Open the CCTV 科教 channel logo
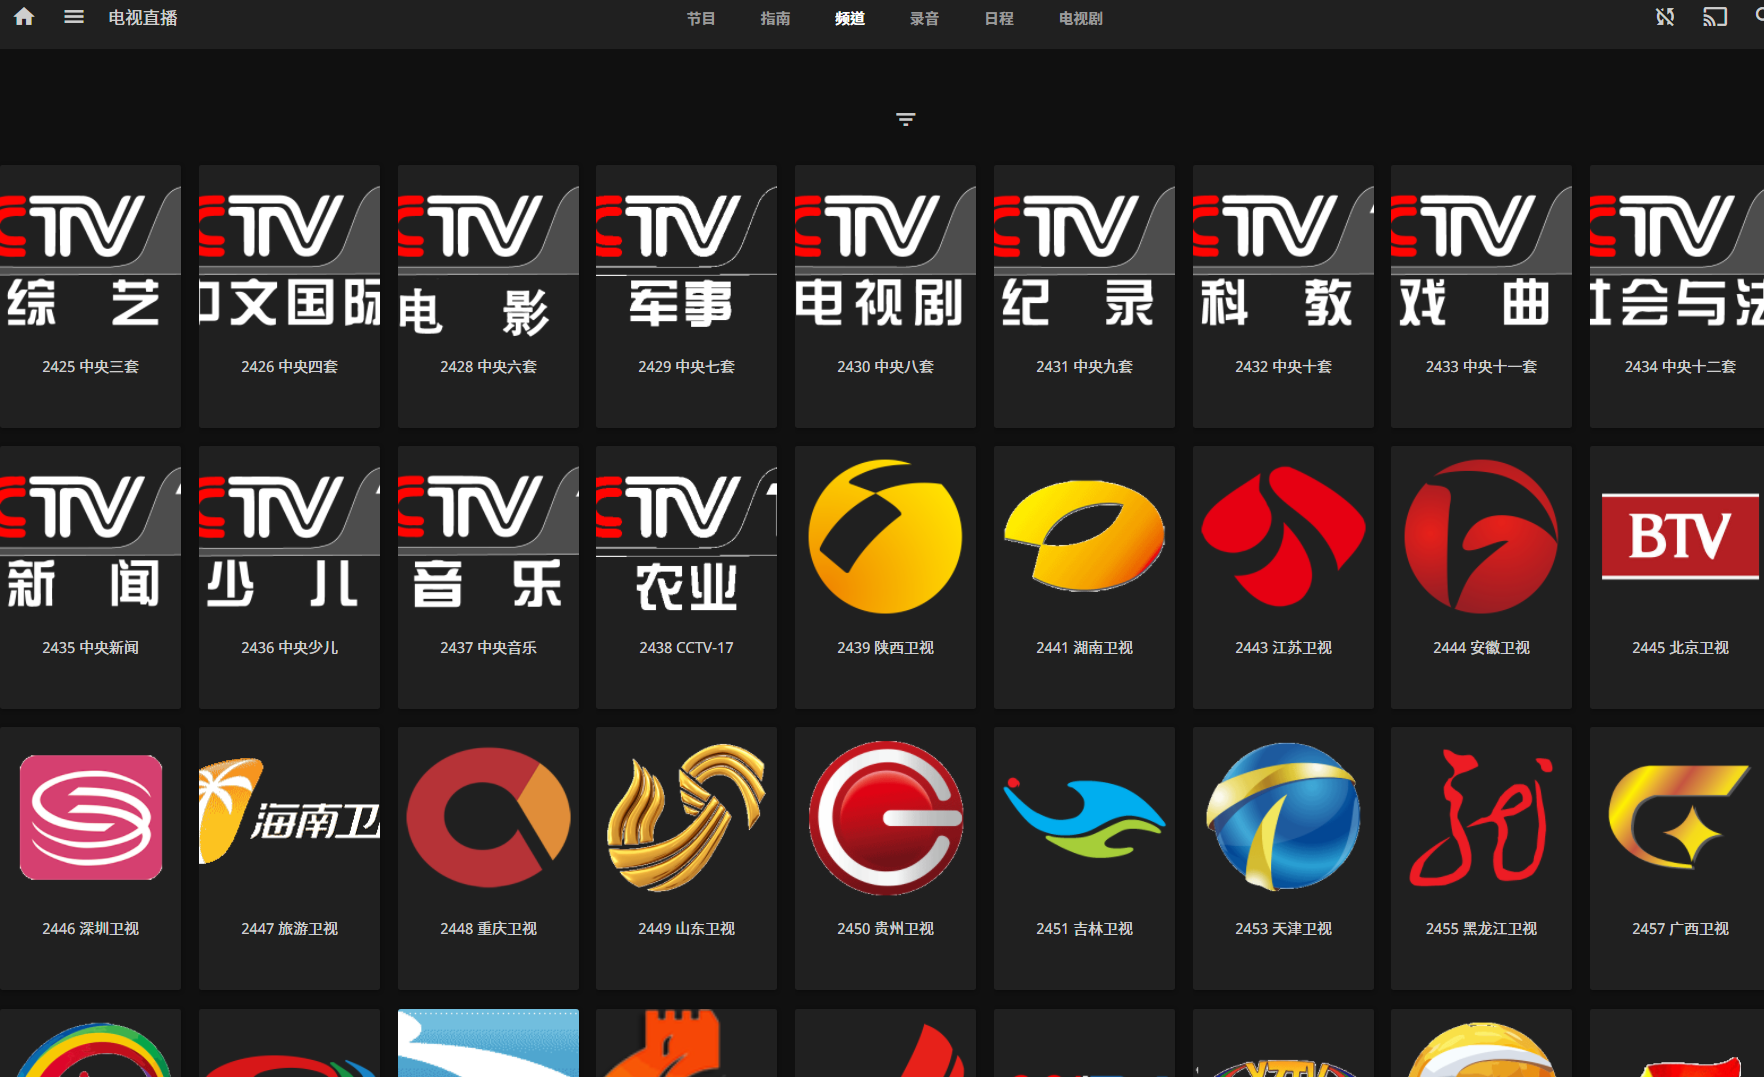The width and height of the screenshot is (1764, 1077). click(1283, 256)
